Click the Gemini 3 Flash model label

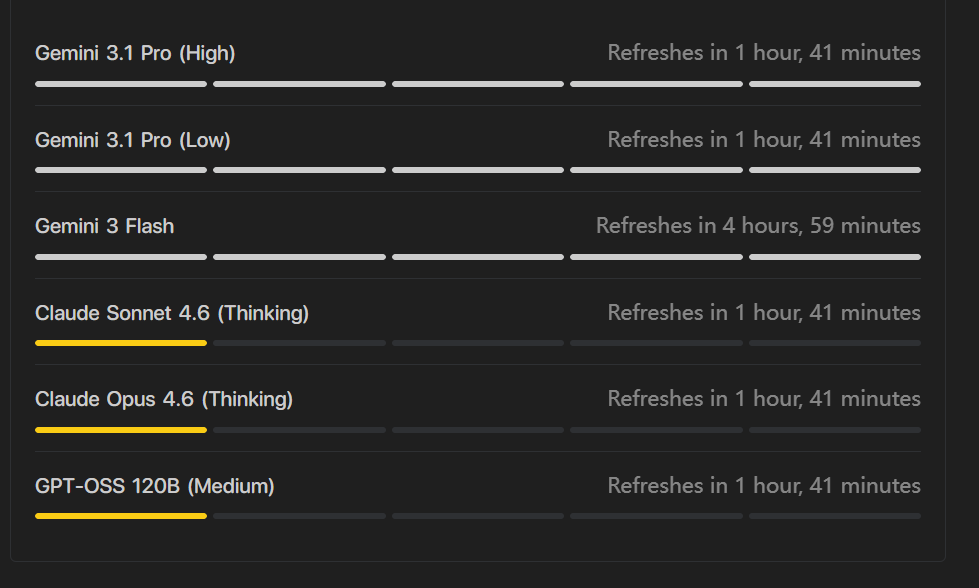(x=104, y=226)
